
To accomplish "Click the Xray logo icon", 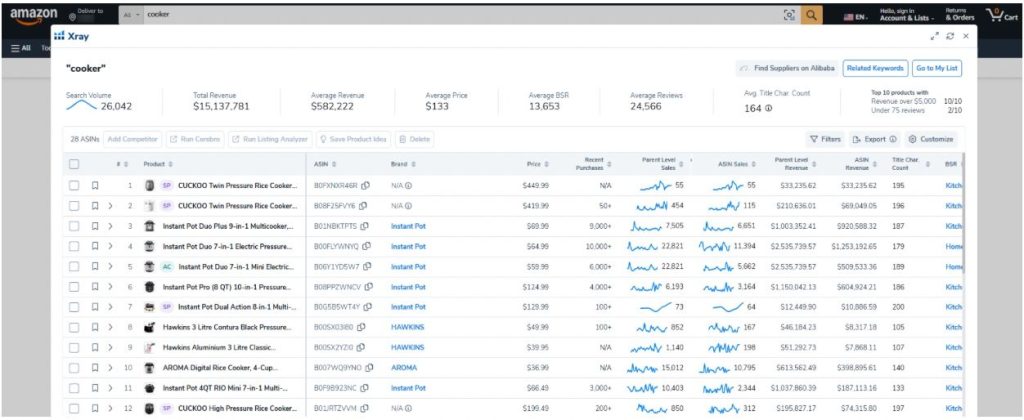I will click(59, 37).
